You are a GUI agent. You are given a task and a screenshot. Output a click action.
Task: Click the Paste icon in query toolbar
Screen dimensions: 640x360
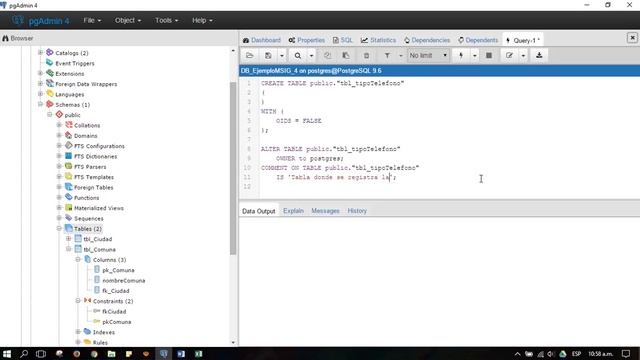coord(346,56)
